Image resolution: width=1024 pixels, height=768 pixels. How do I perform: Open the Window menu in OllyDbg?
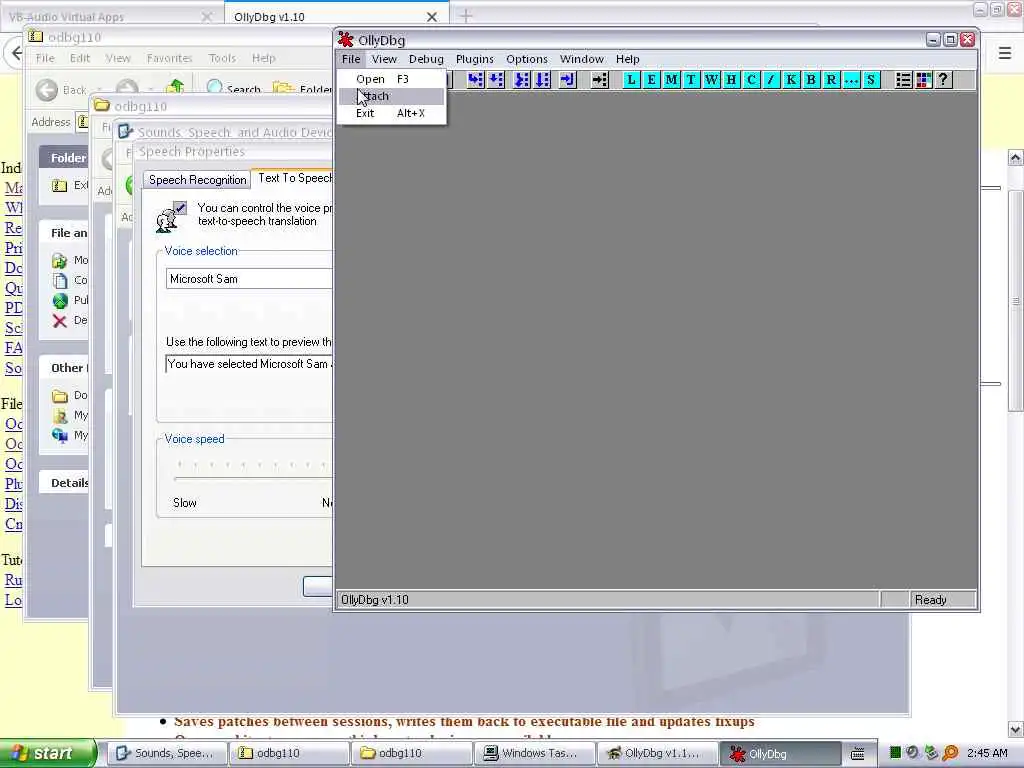click(582, 59)
